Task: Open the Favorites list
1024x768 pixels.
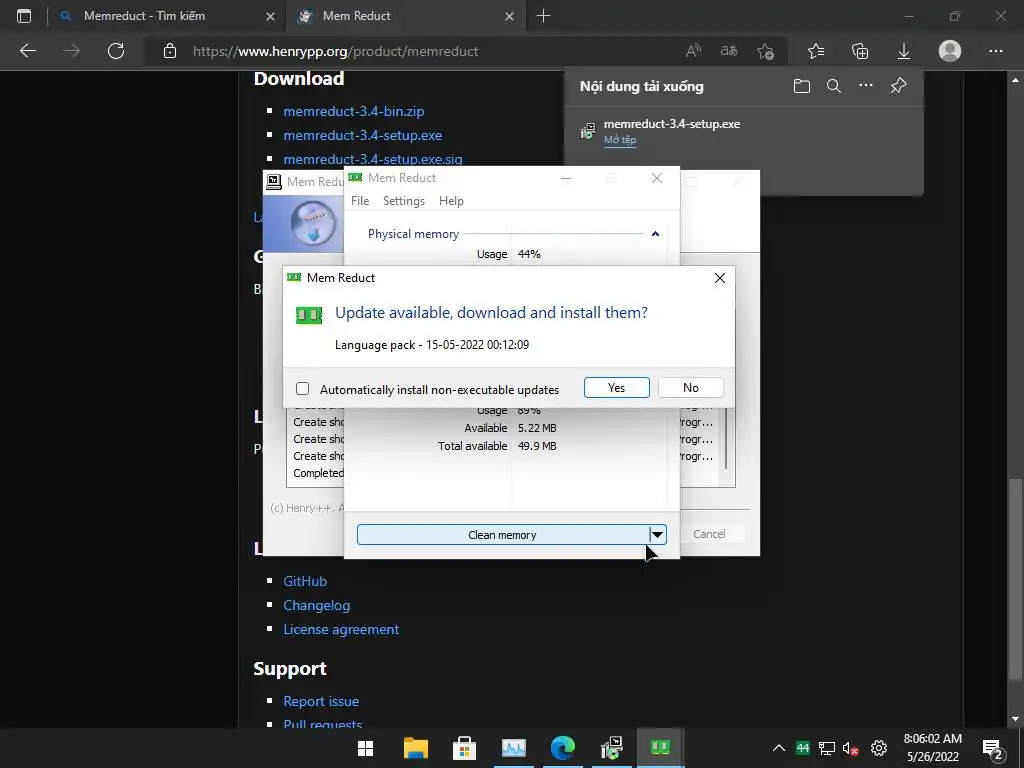Action: coord(816,51)
